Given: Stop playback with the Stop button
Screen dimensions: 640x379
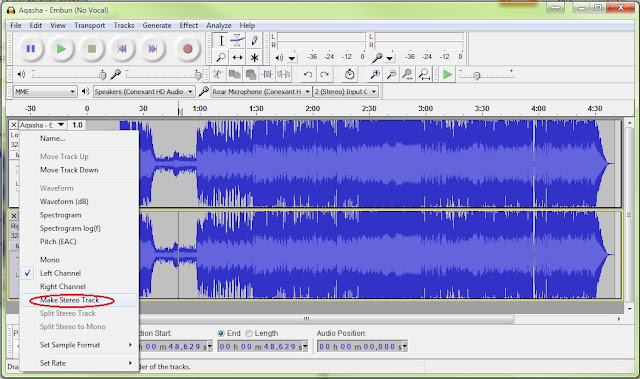Looking at the screenshot, I should click(92, 49).
